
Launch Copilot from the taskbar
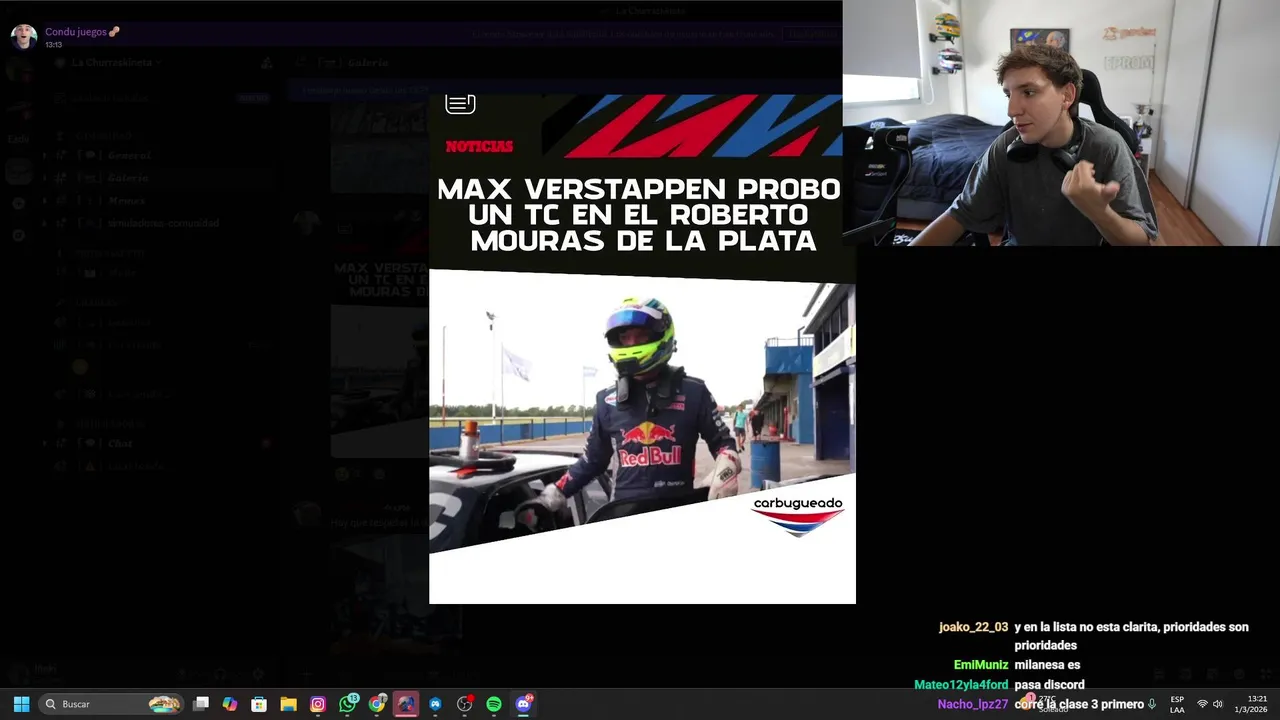coord(230,704)
